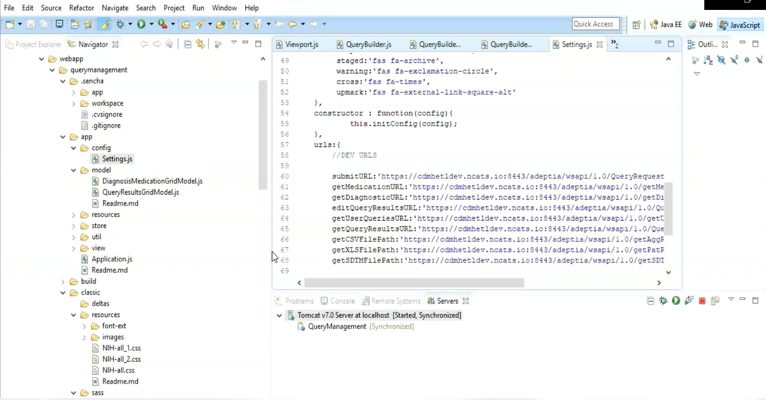Open the terminal monitor toolbar icon

coord(59,24)
